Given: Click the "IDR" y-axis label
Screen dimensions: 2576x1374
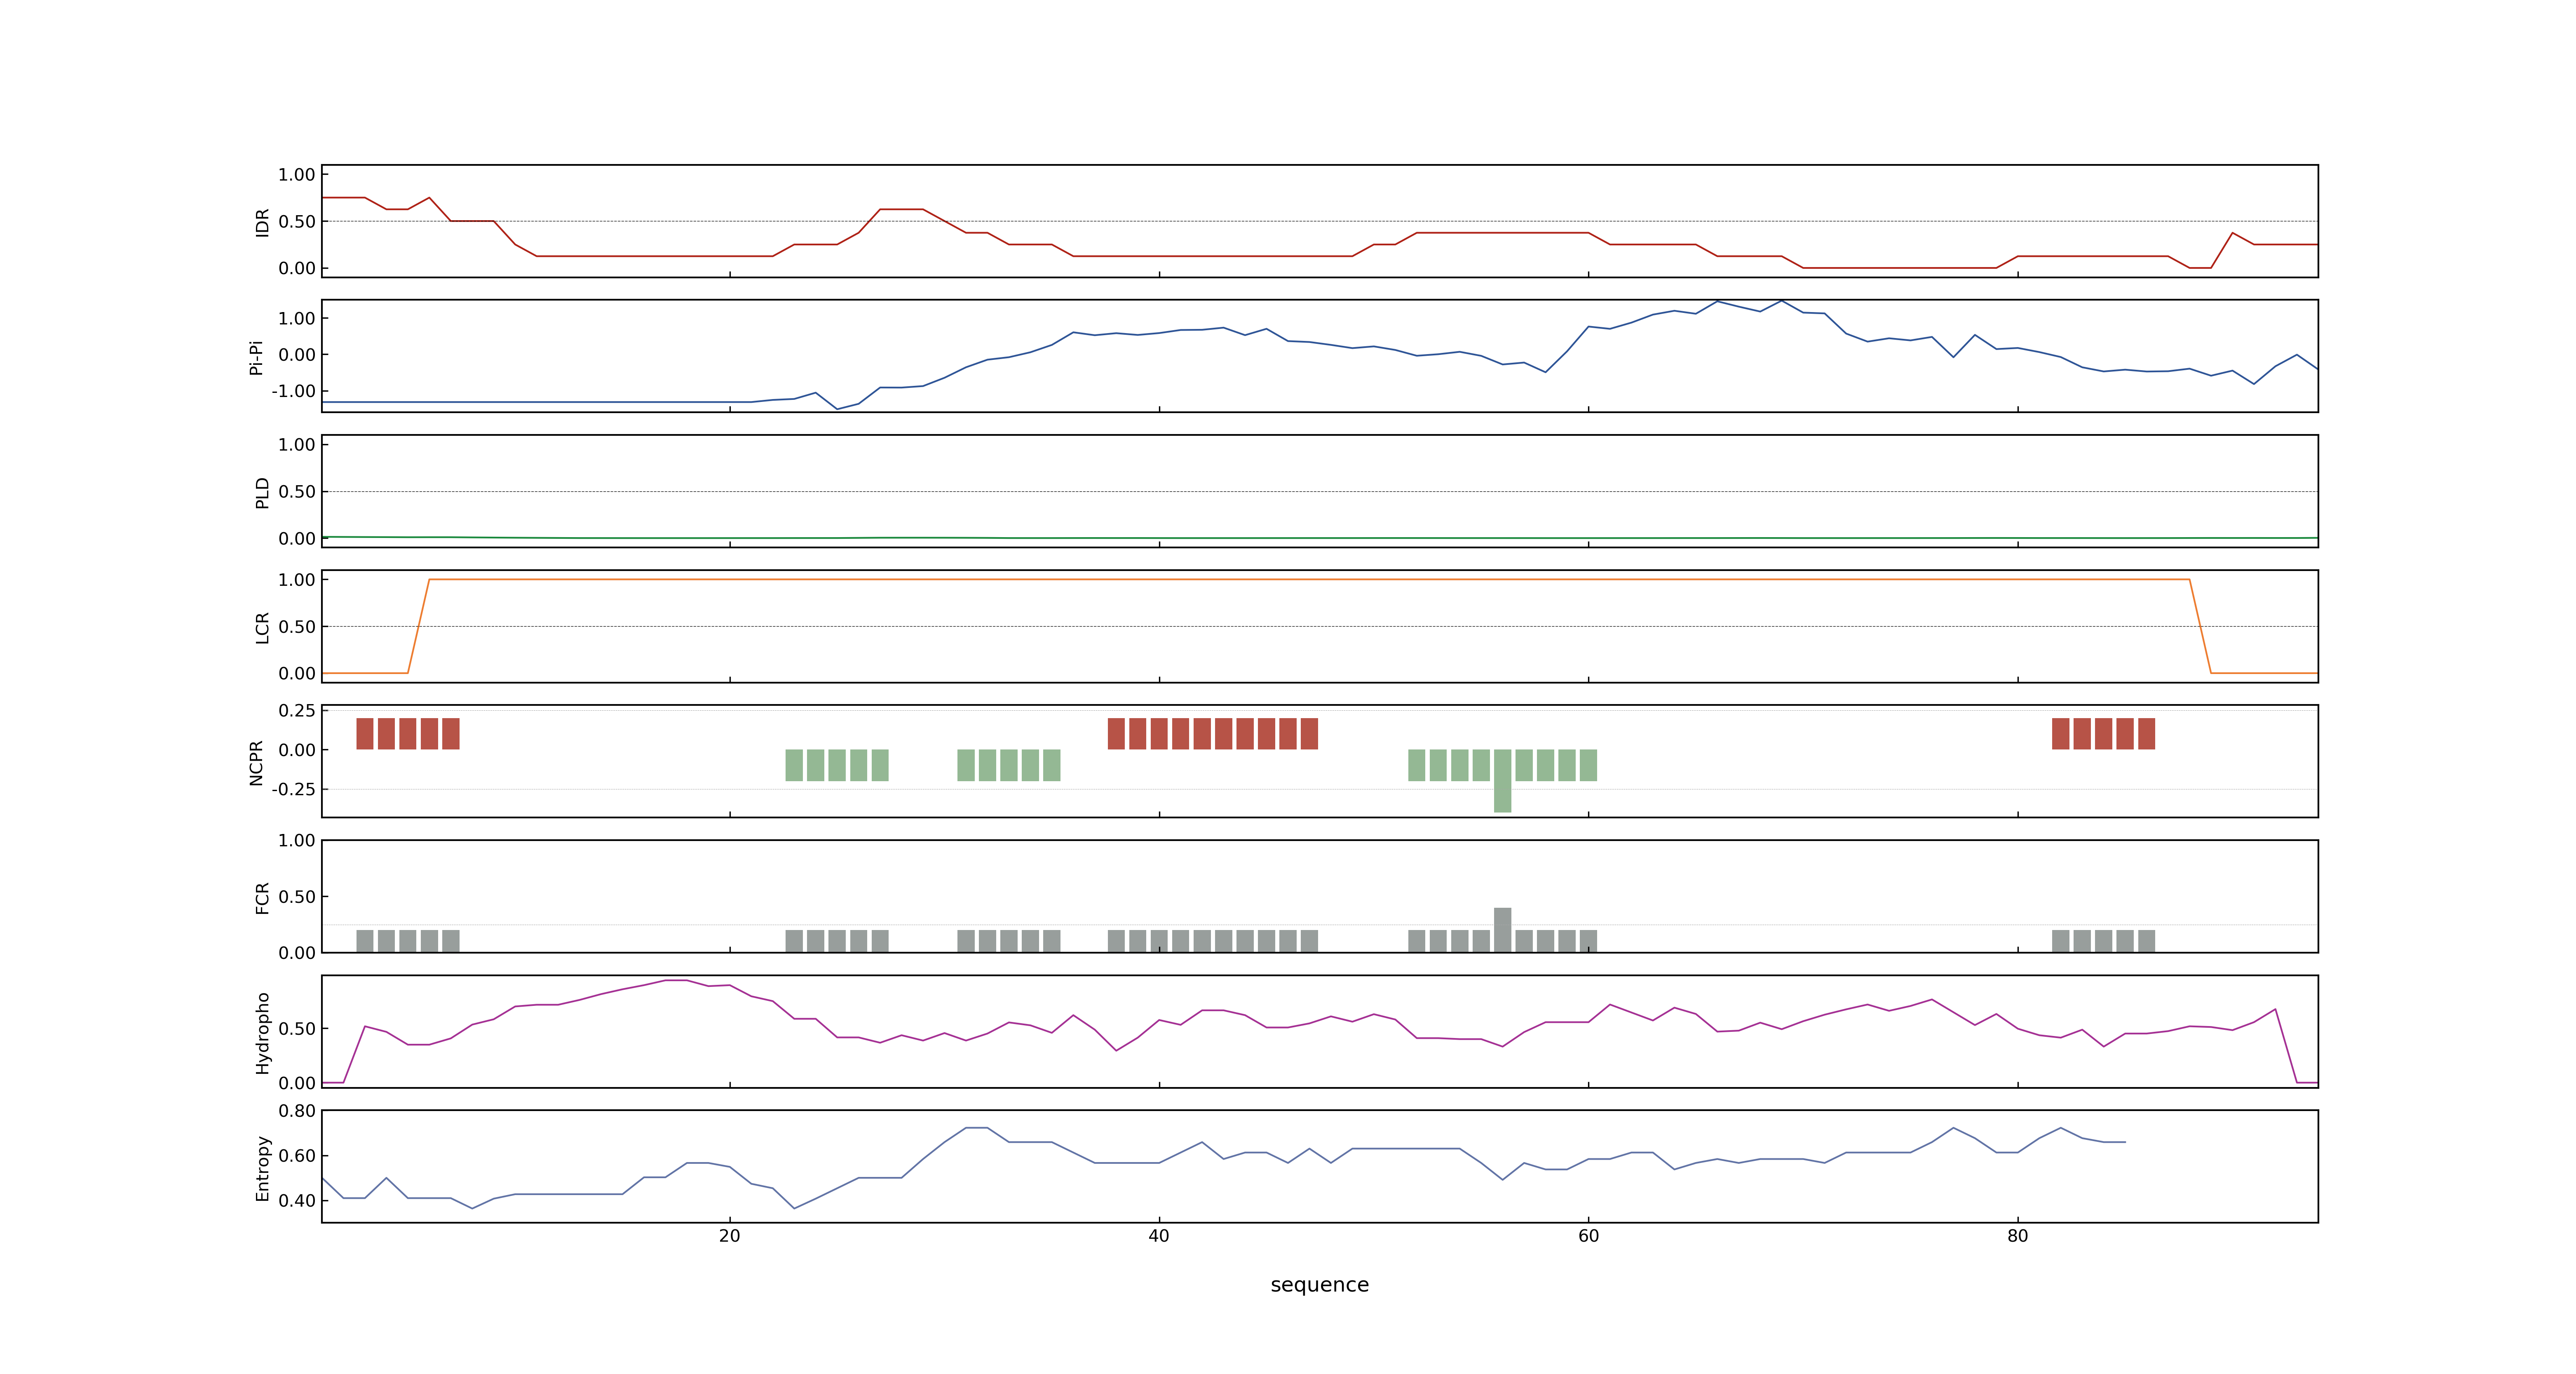Looking at the screenshot, I should pyautogui.click(x=262, y=222).
